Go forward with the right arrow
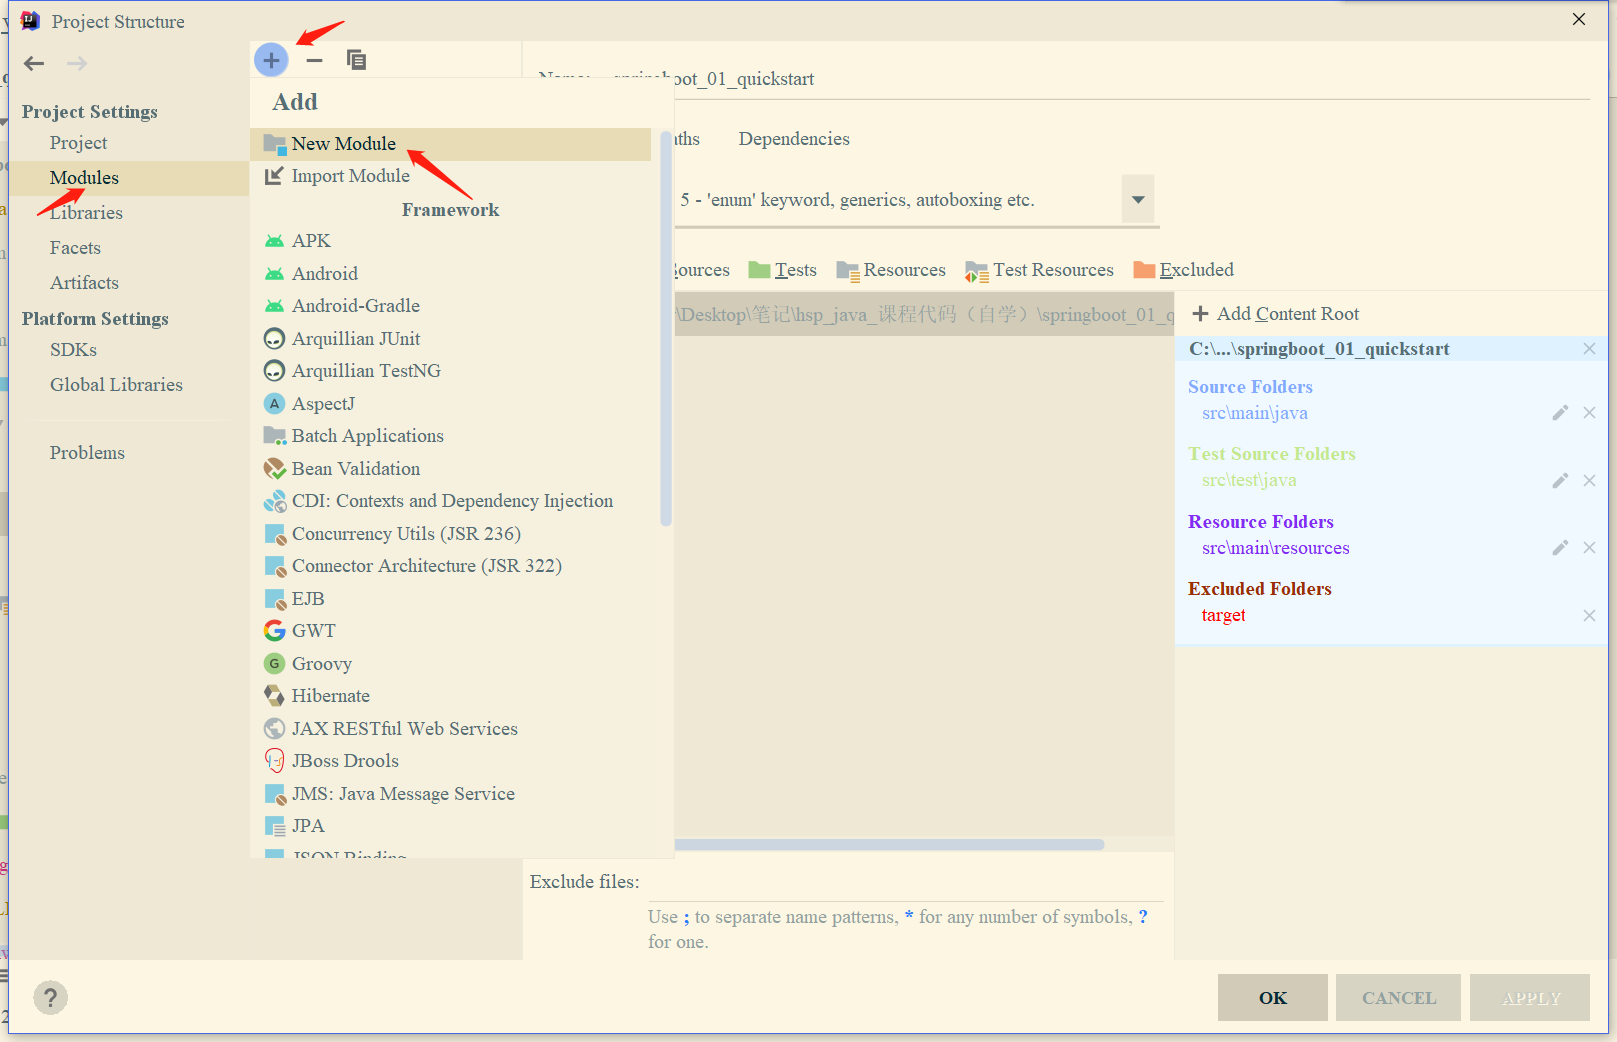This screenshot has width=1617, height=1042. point(77,64)
